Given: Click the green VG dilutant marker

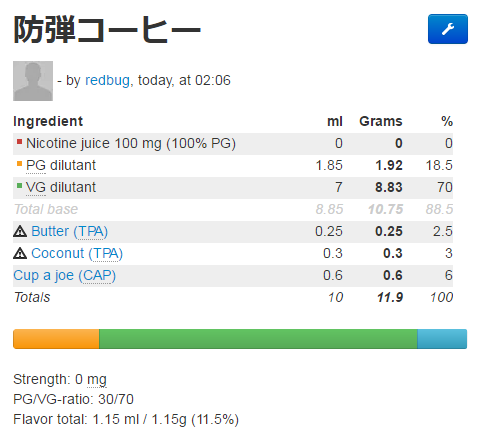Looking at the screenshot, I should (x=19, y=186).
